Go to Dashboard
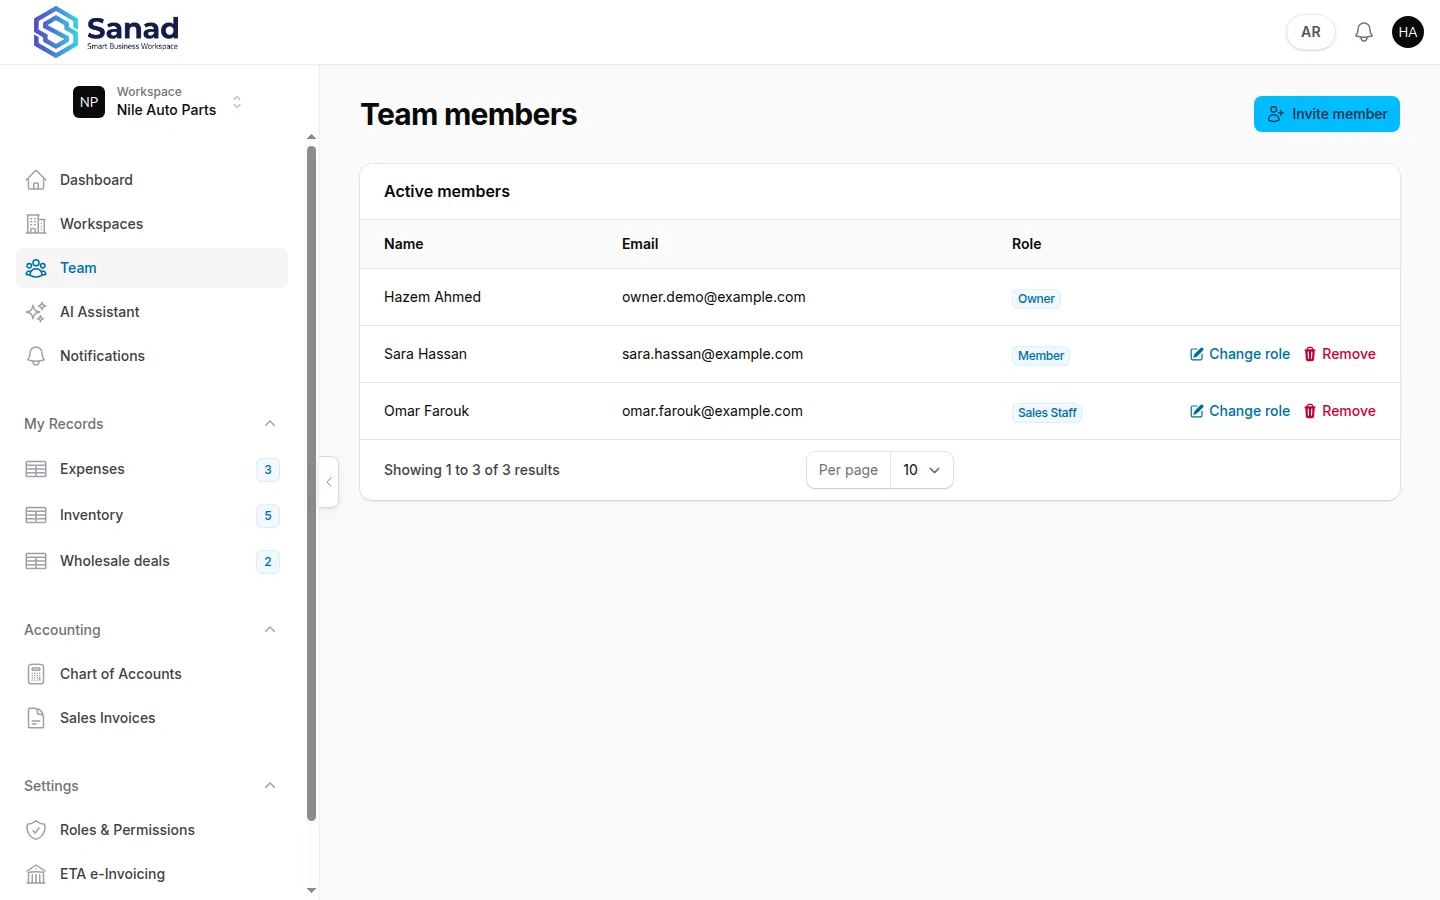Image resolution: width=1440 pixels, height=900 pixels. pyautogui.click(x=152, y=180)
